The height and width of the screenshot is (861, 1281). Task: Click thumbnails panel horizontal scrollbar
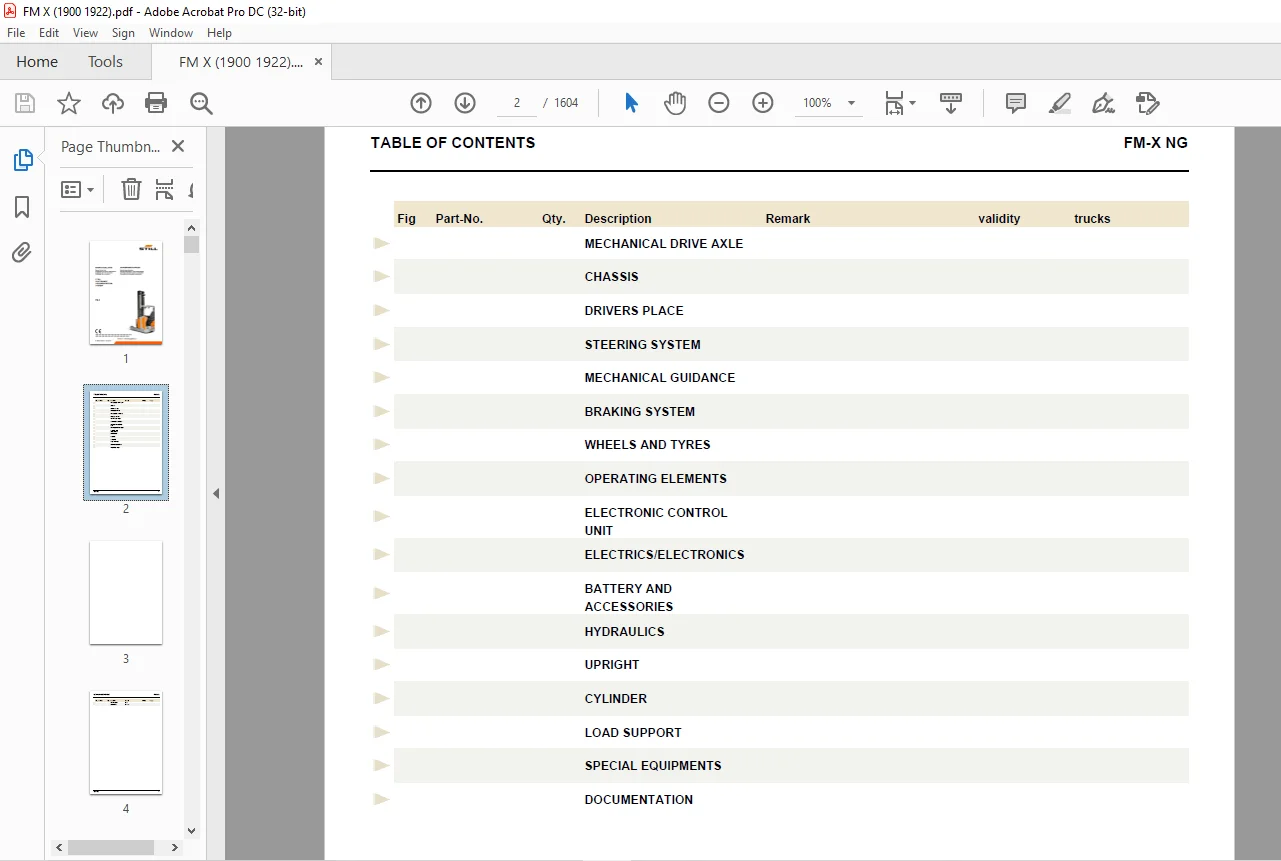111,847
